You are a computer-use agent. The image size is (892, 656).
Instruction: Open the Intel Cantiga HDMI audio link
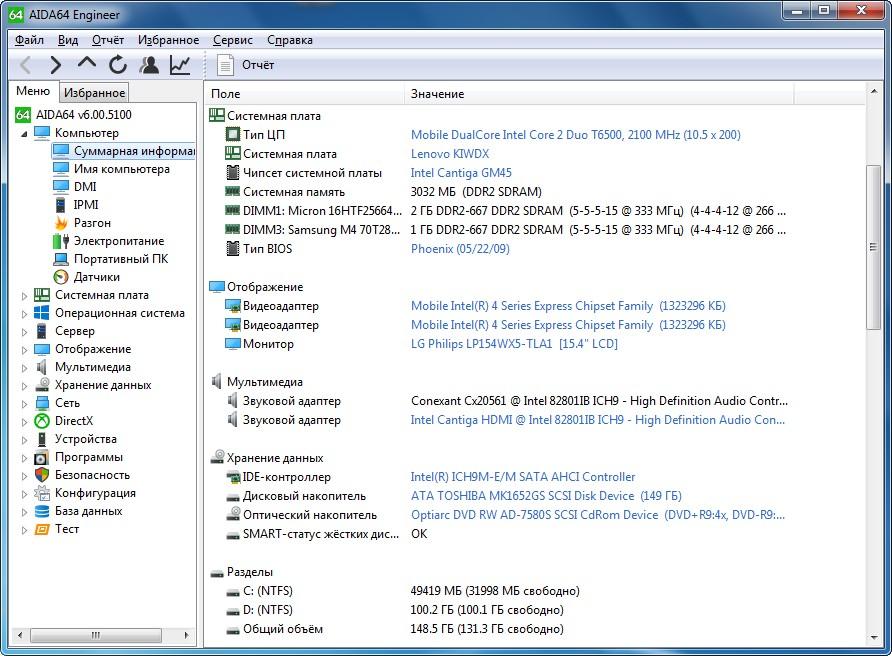(x=598, y=420)
